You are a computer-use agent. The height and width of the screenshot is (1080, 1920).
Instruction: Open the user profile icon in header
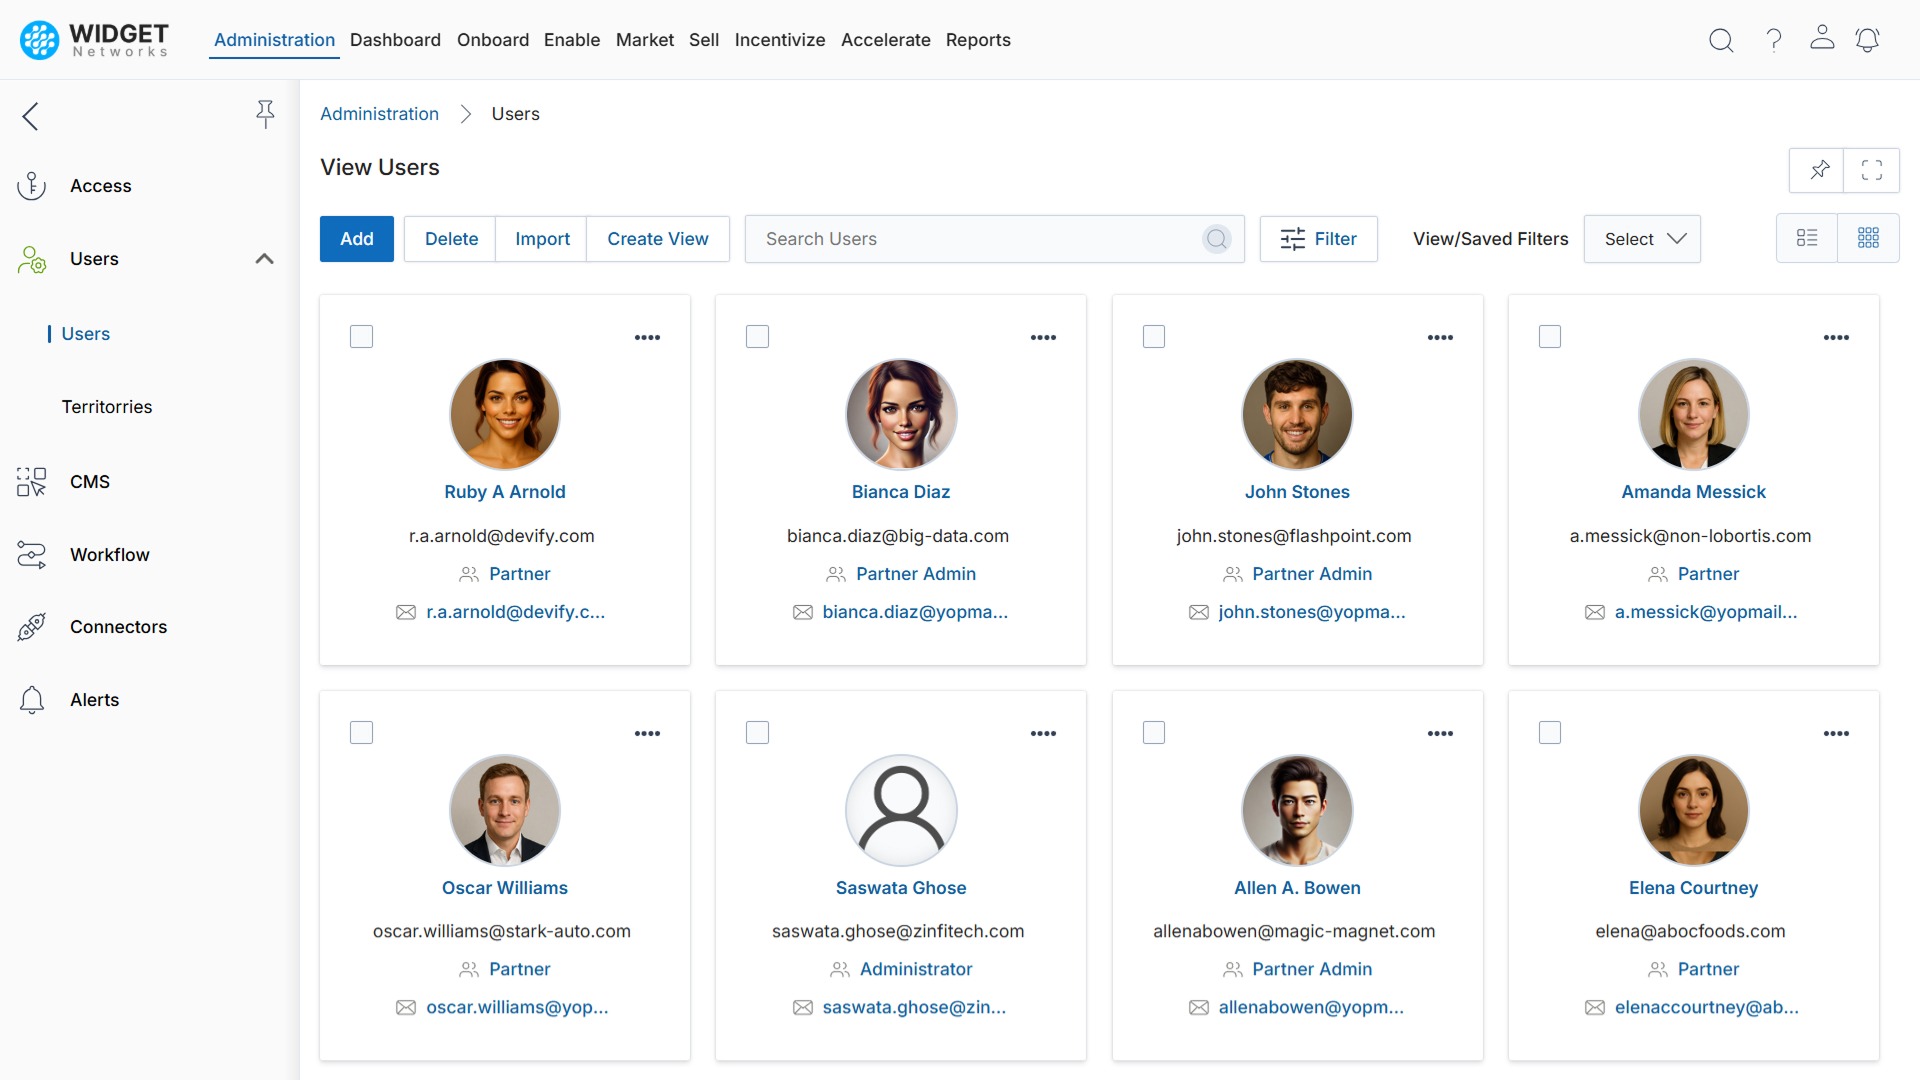click(x=1822, y=40)
